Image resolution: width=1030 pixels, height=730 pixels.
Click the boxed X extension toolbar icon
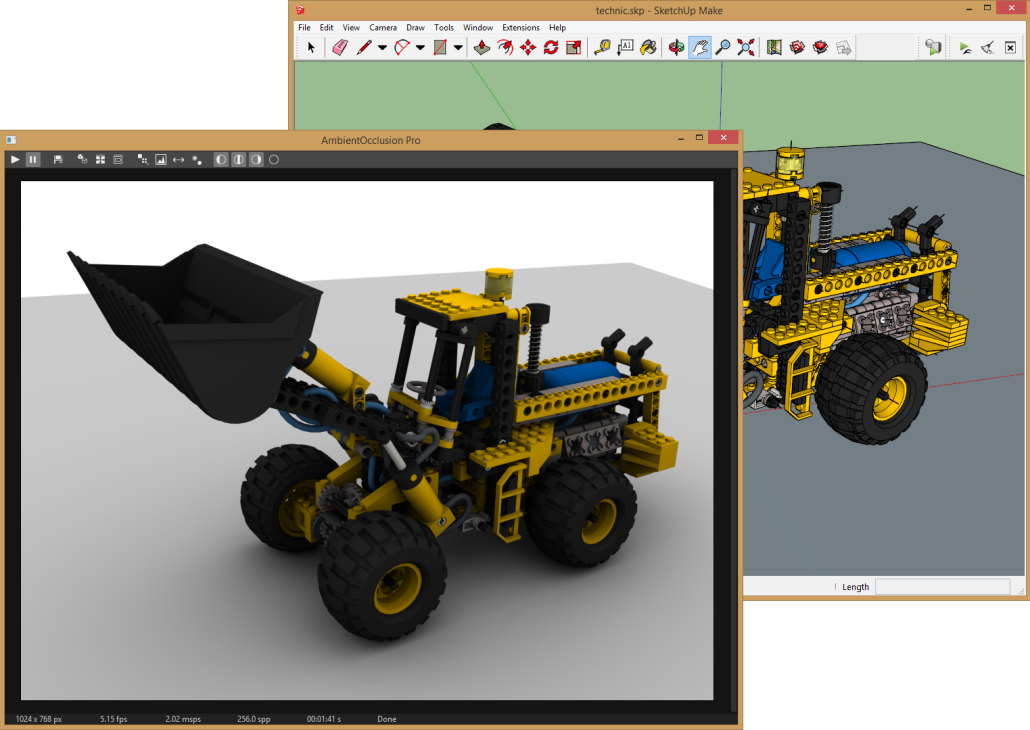1010,47
